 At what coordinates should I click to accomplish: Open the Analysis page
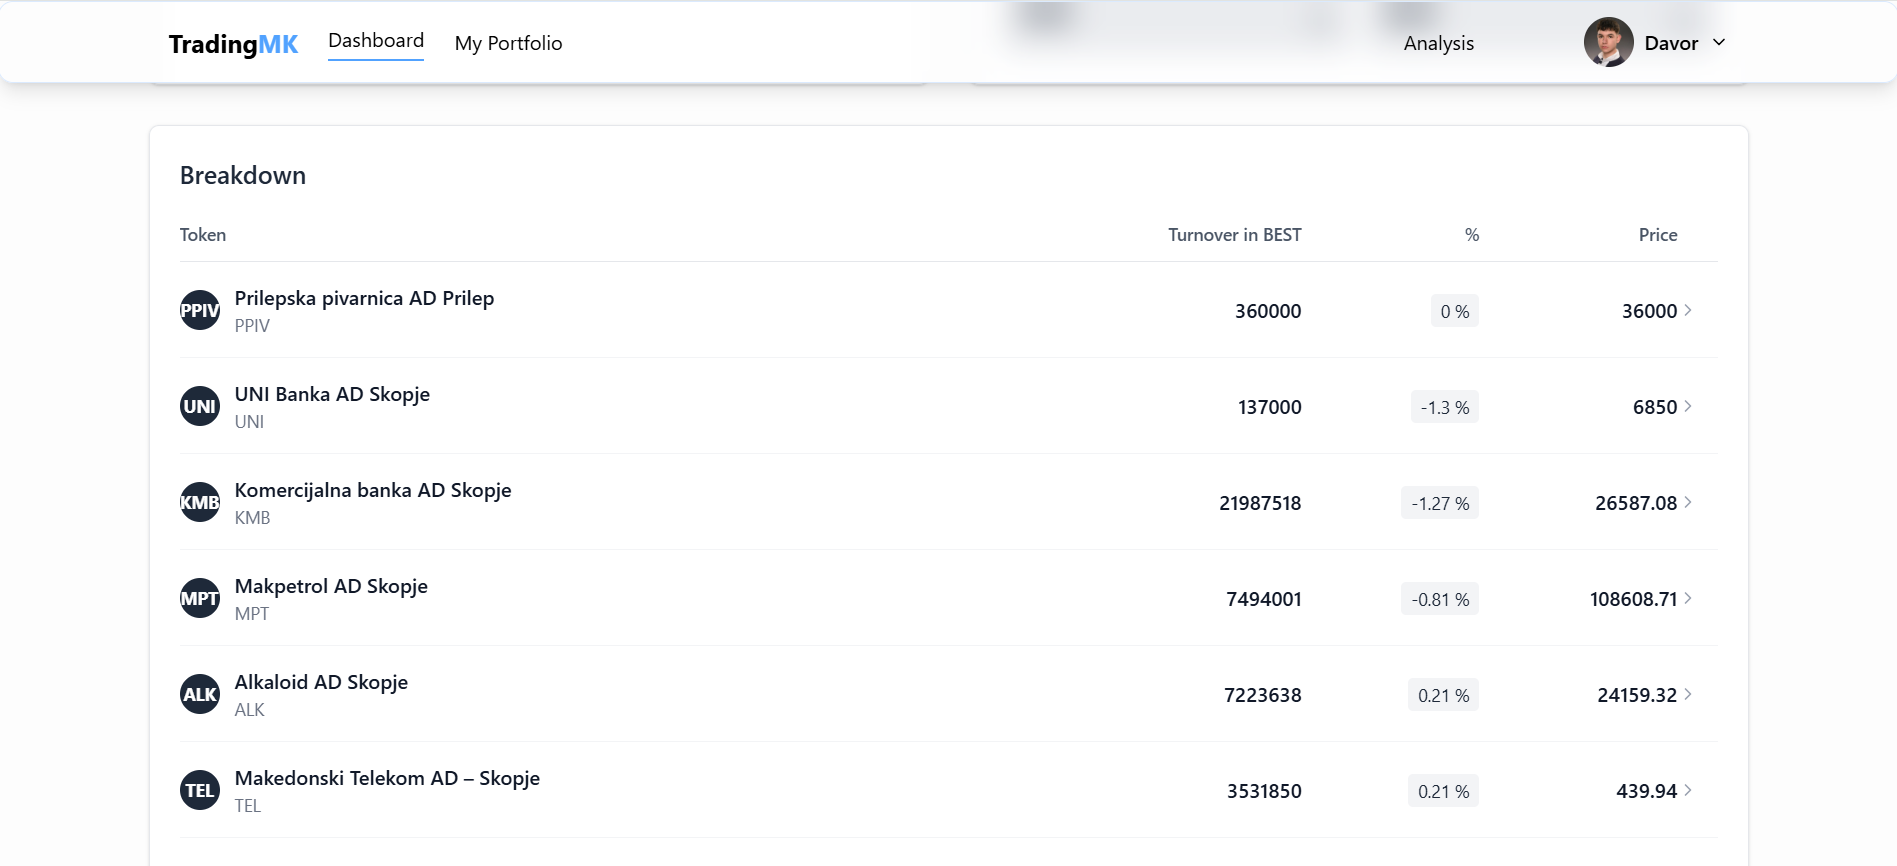coord(1438,43)
